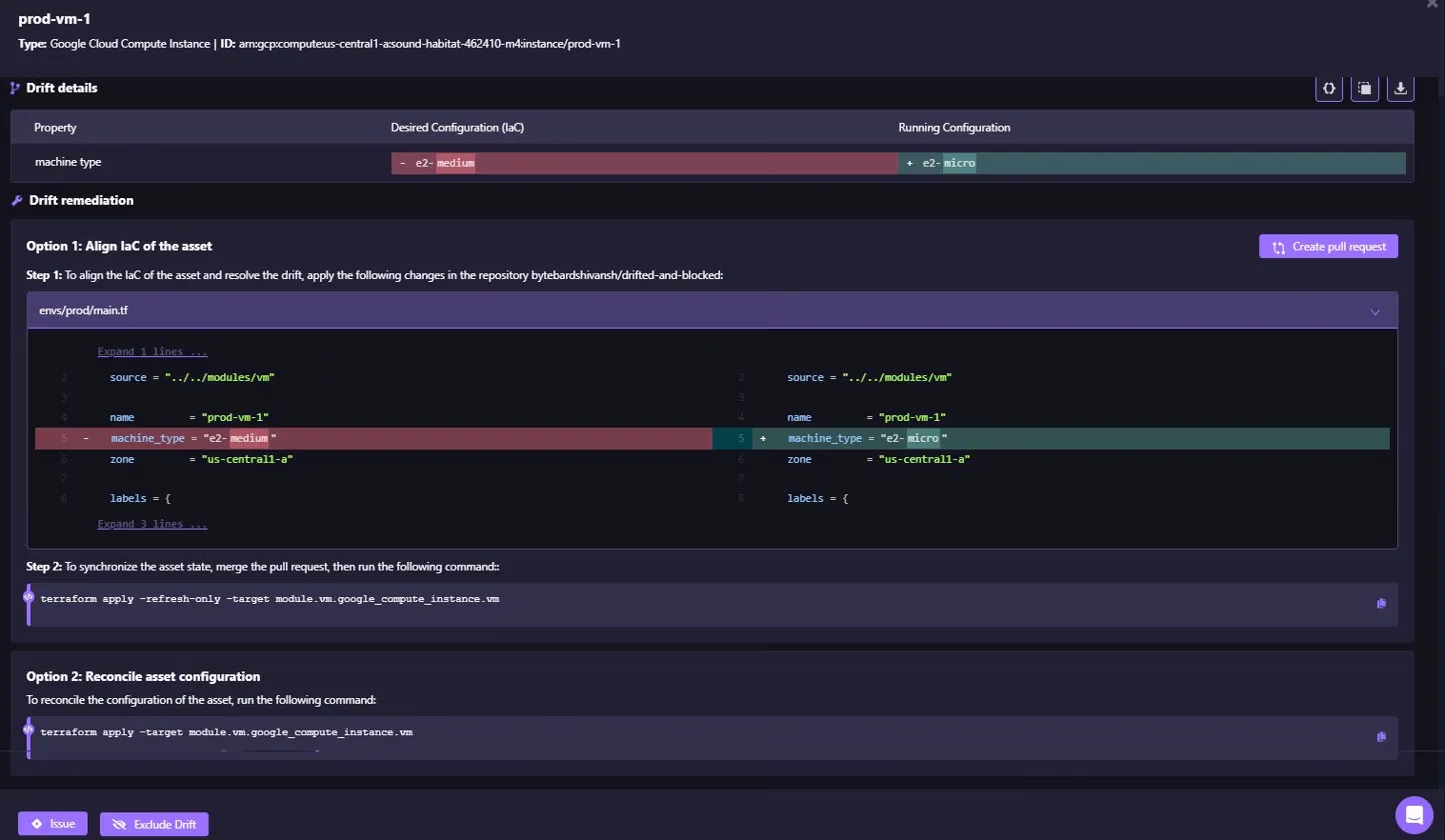Download the drift details

[x=1401, y=88]
